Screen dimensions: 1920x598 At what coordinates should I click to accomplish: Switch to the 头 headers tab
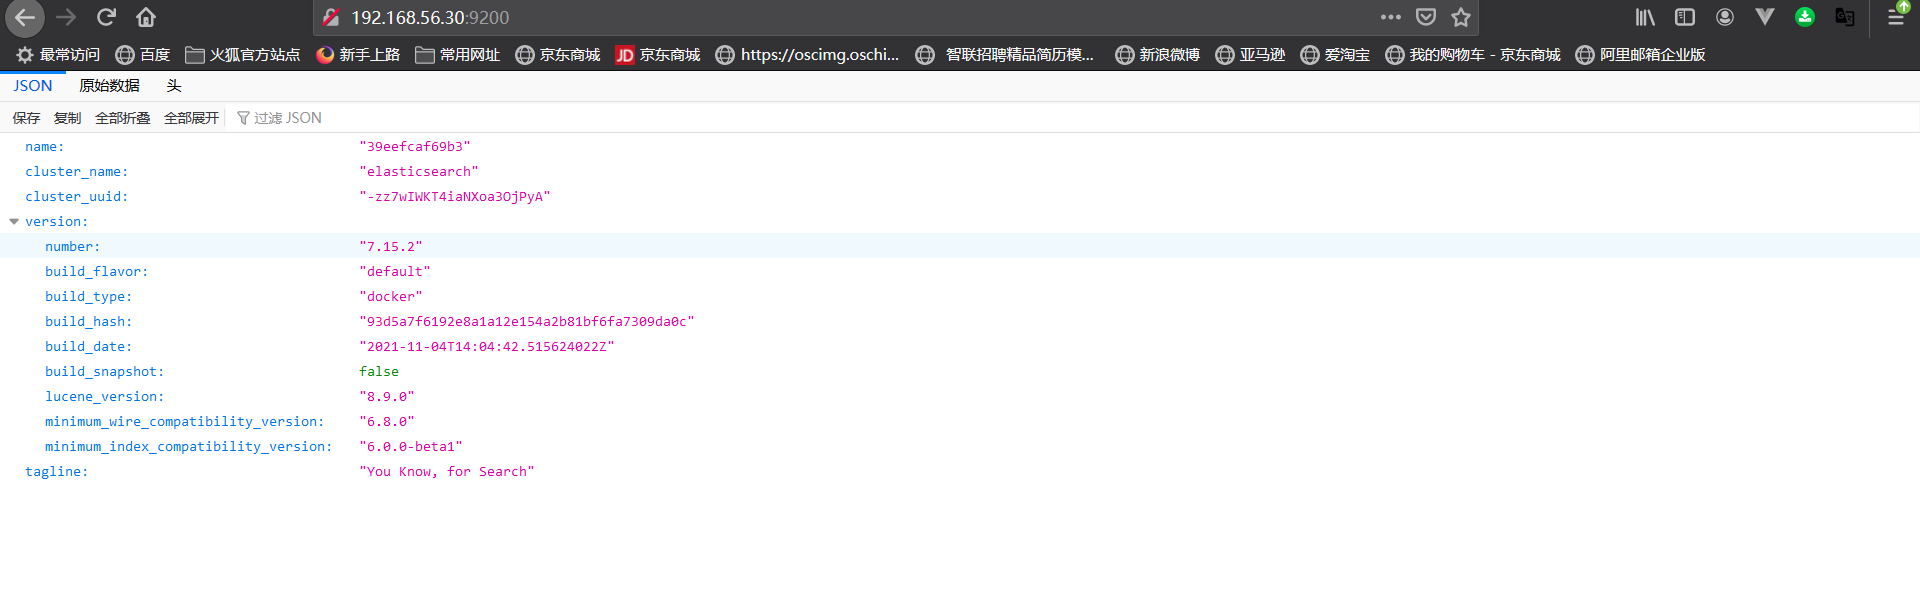(174, 86)
